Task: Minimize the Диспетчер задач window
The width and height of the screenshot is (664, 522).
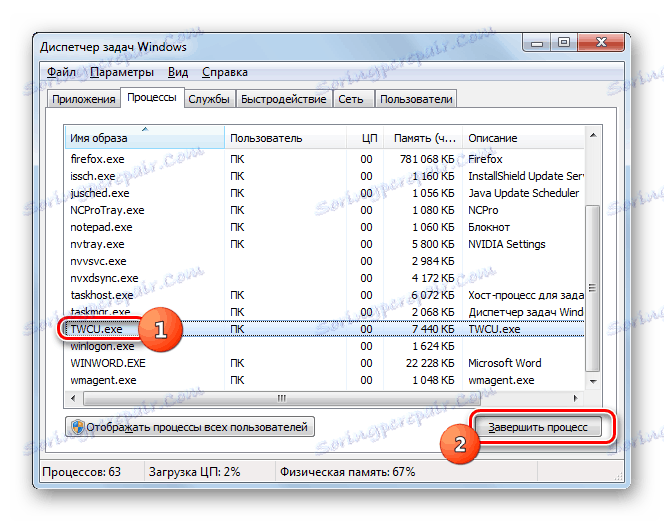Action: (537, 43)
